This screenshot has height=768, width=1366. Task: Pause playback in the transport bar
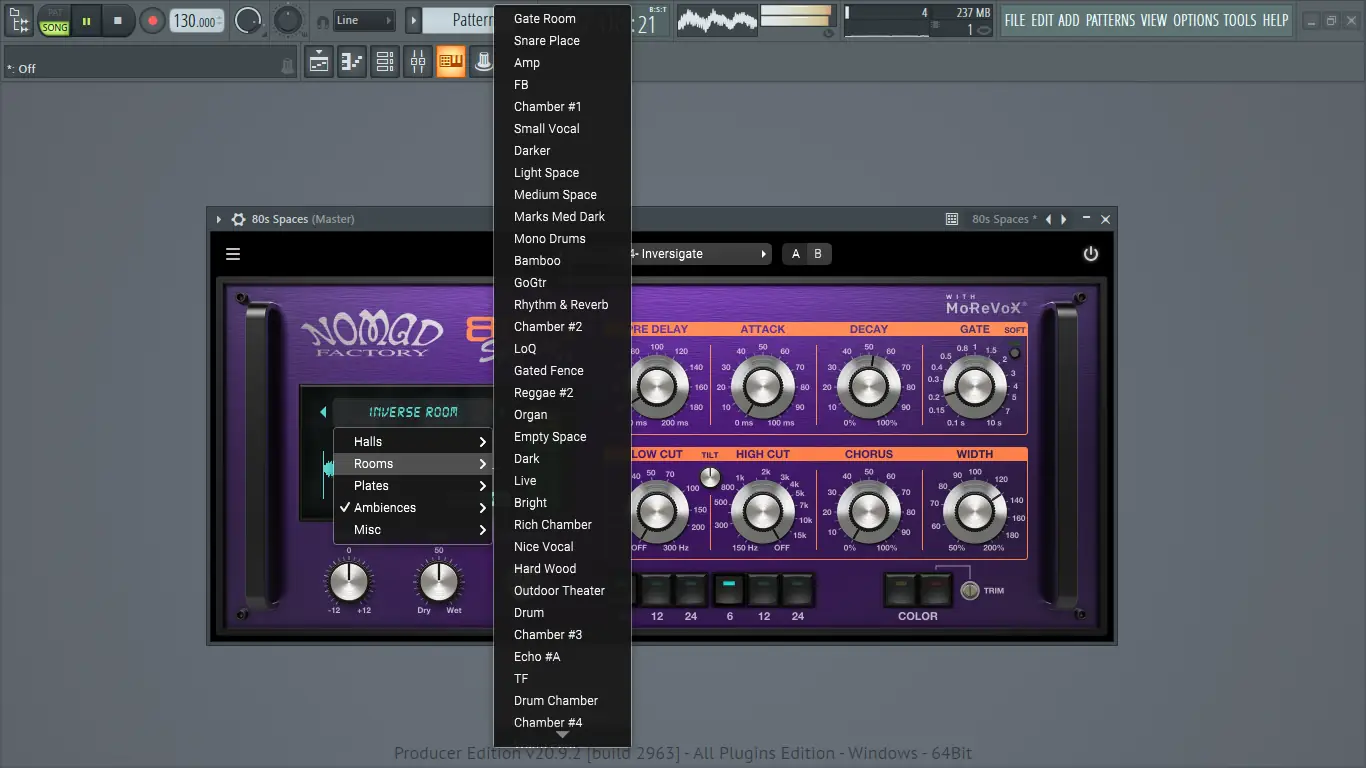point(86,20)
